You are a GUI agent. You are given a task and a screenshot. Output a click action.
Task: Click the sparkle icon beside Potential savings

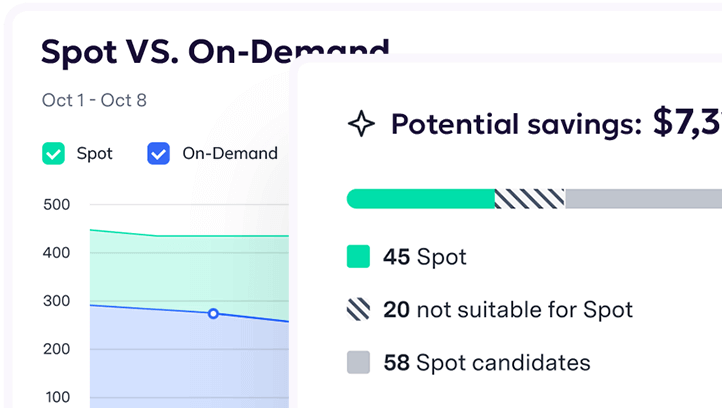pyautogui.click(x=361, y=124)
